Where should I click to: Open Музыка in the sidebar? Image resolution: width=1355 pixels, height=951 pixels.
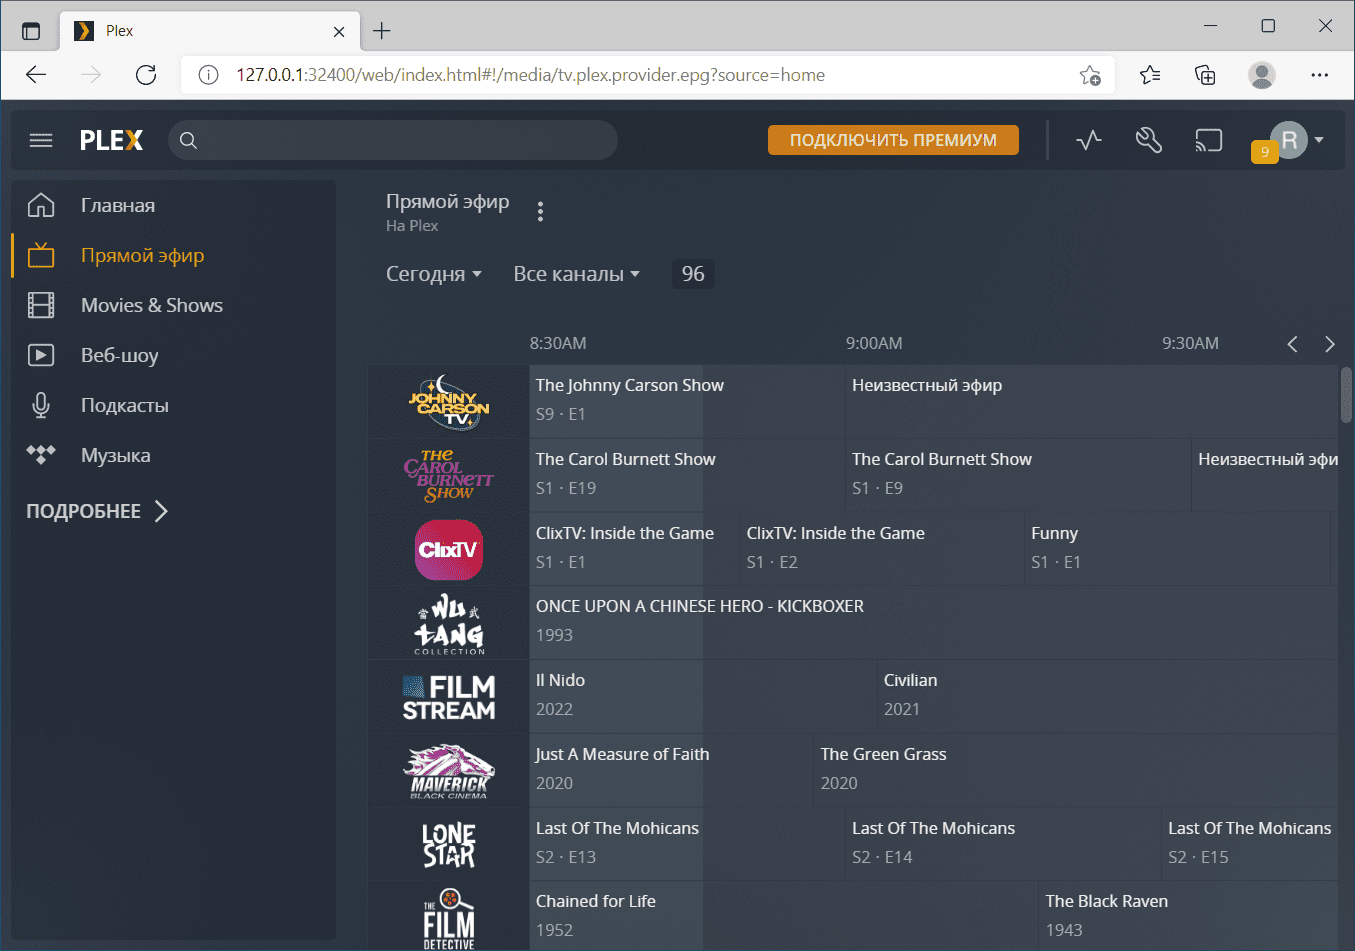click(116, 455)
